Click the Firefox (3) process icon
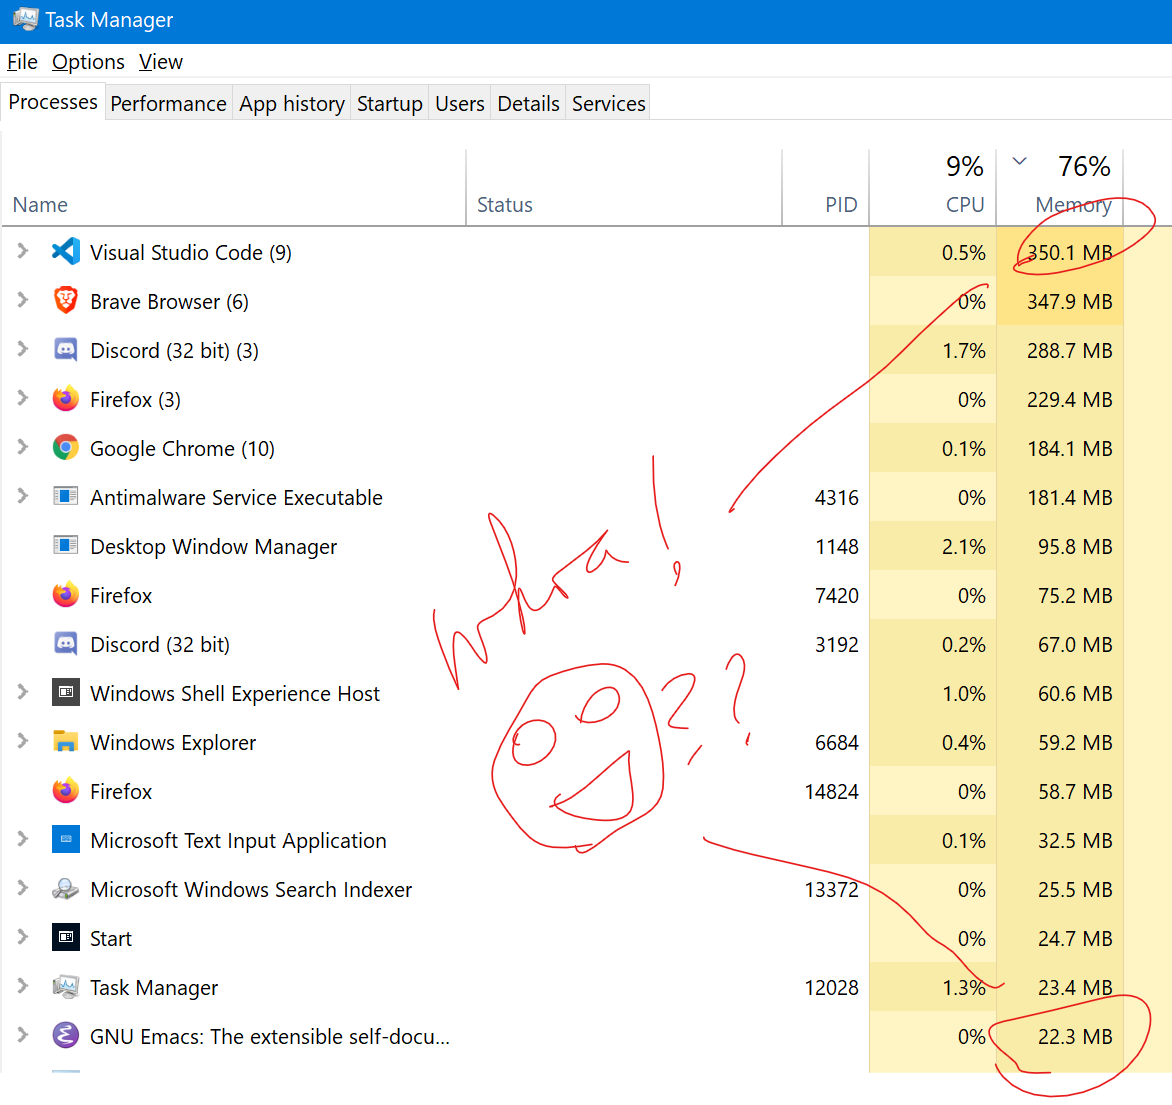Screen dimensions: 1172x1105 click(x=66, y=399)
